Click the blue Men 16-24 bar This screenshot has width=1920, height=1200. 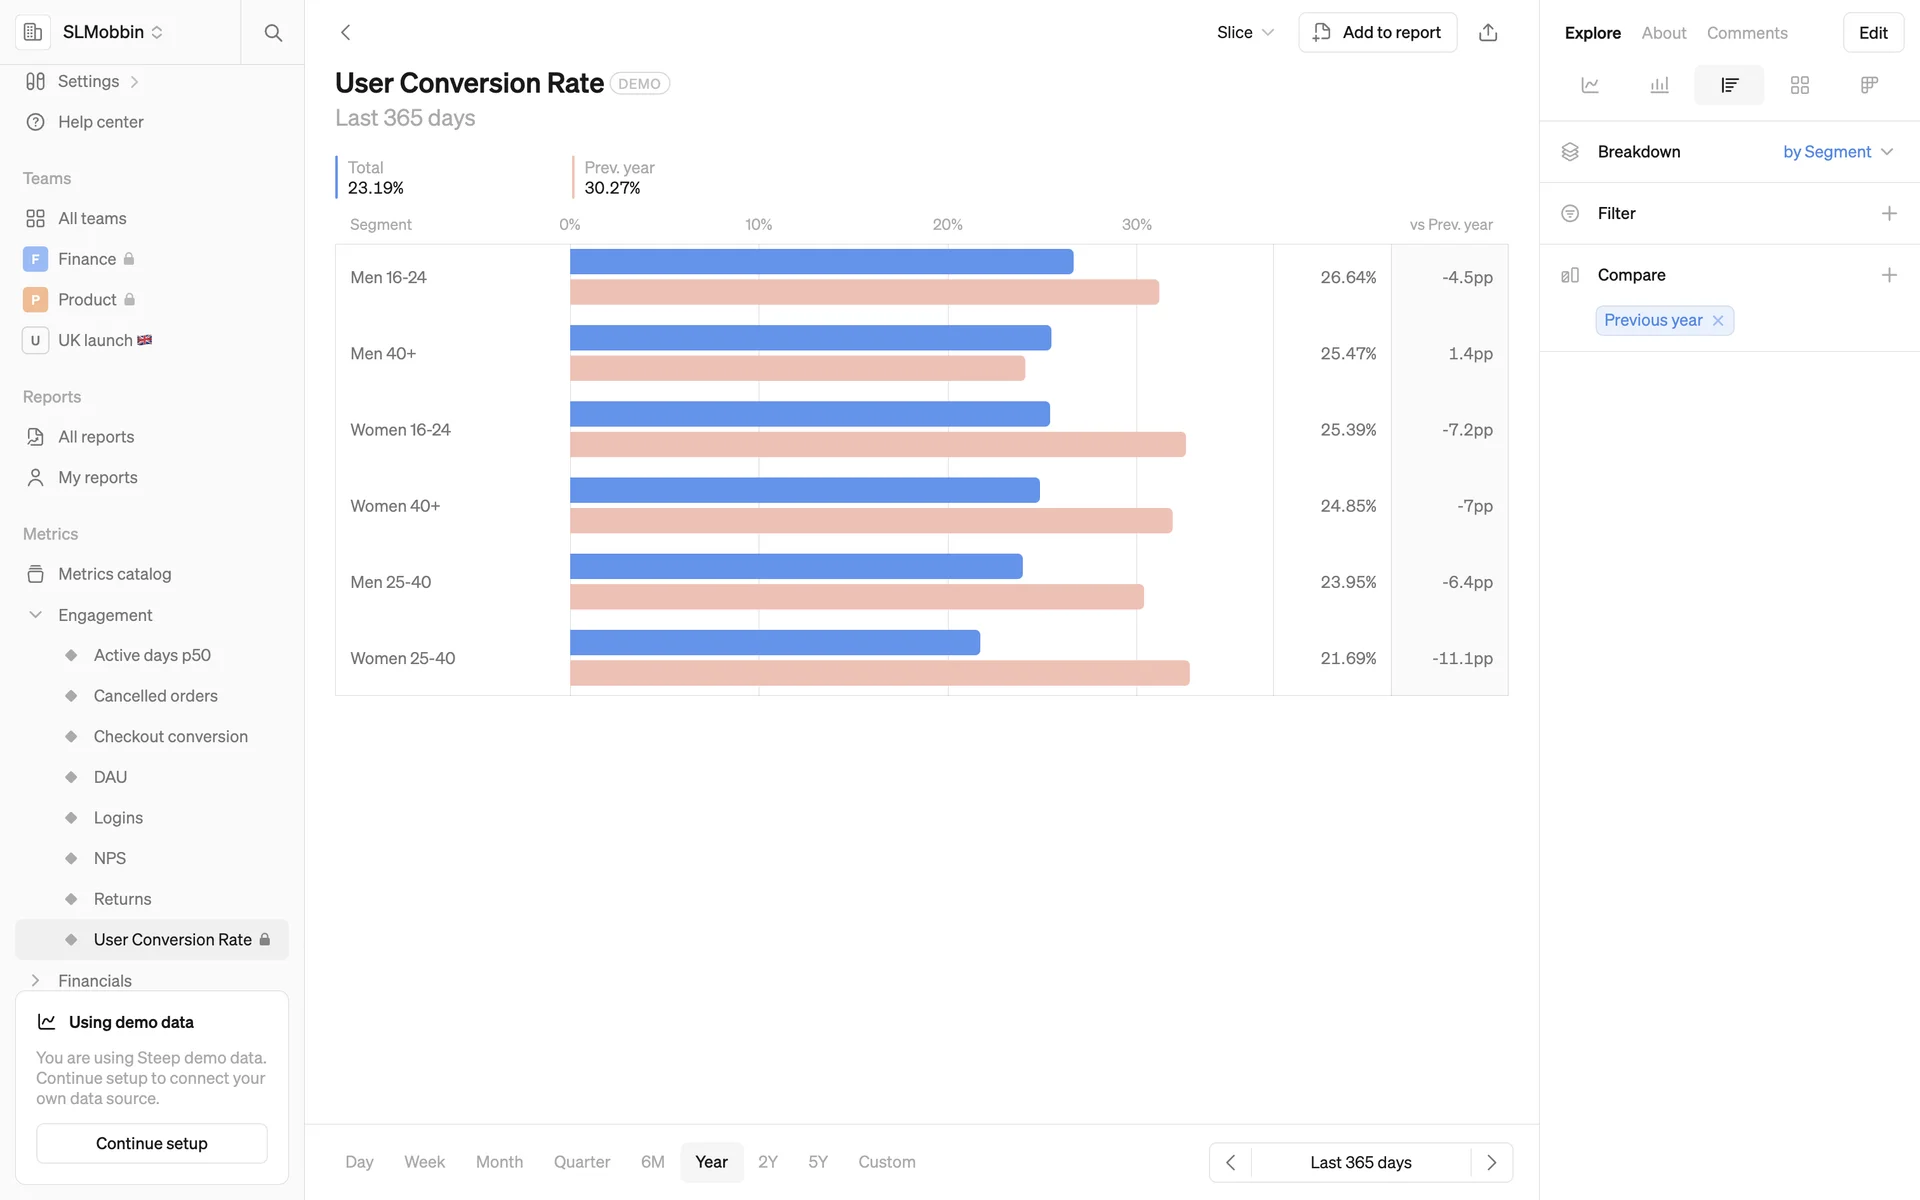[x=820, y=262]
